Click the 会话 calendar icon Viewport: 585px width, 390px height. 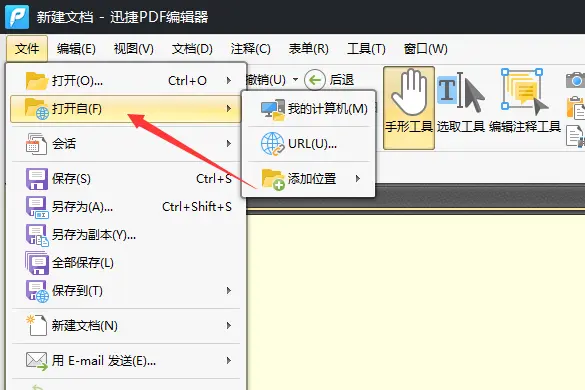click(x=36, y=144)
